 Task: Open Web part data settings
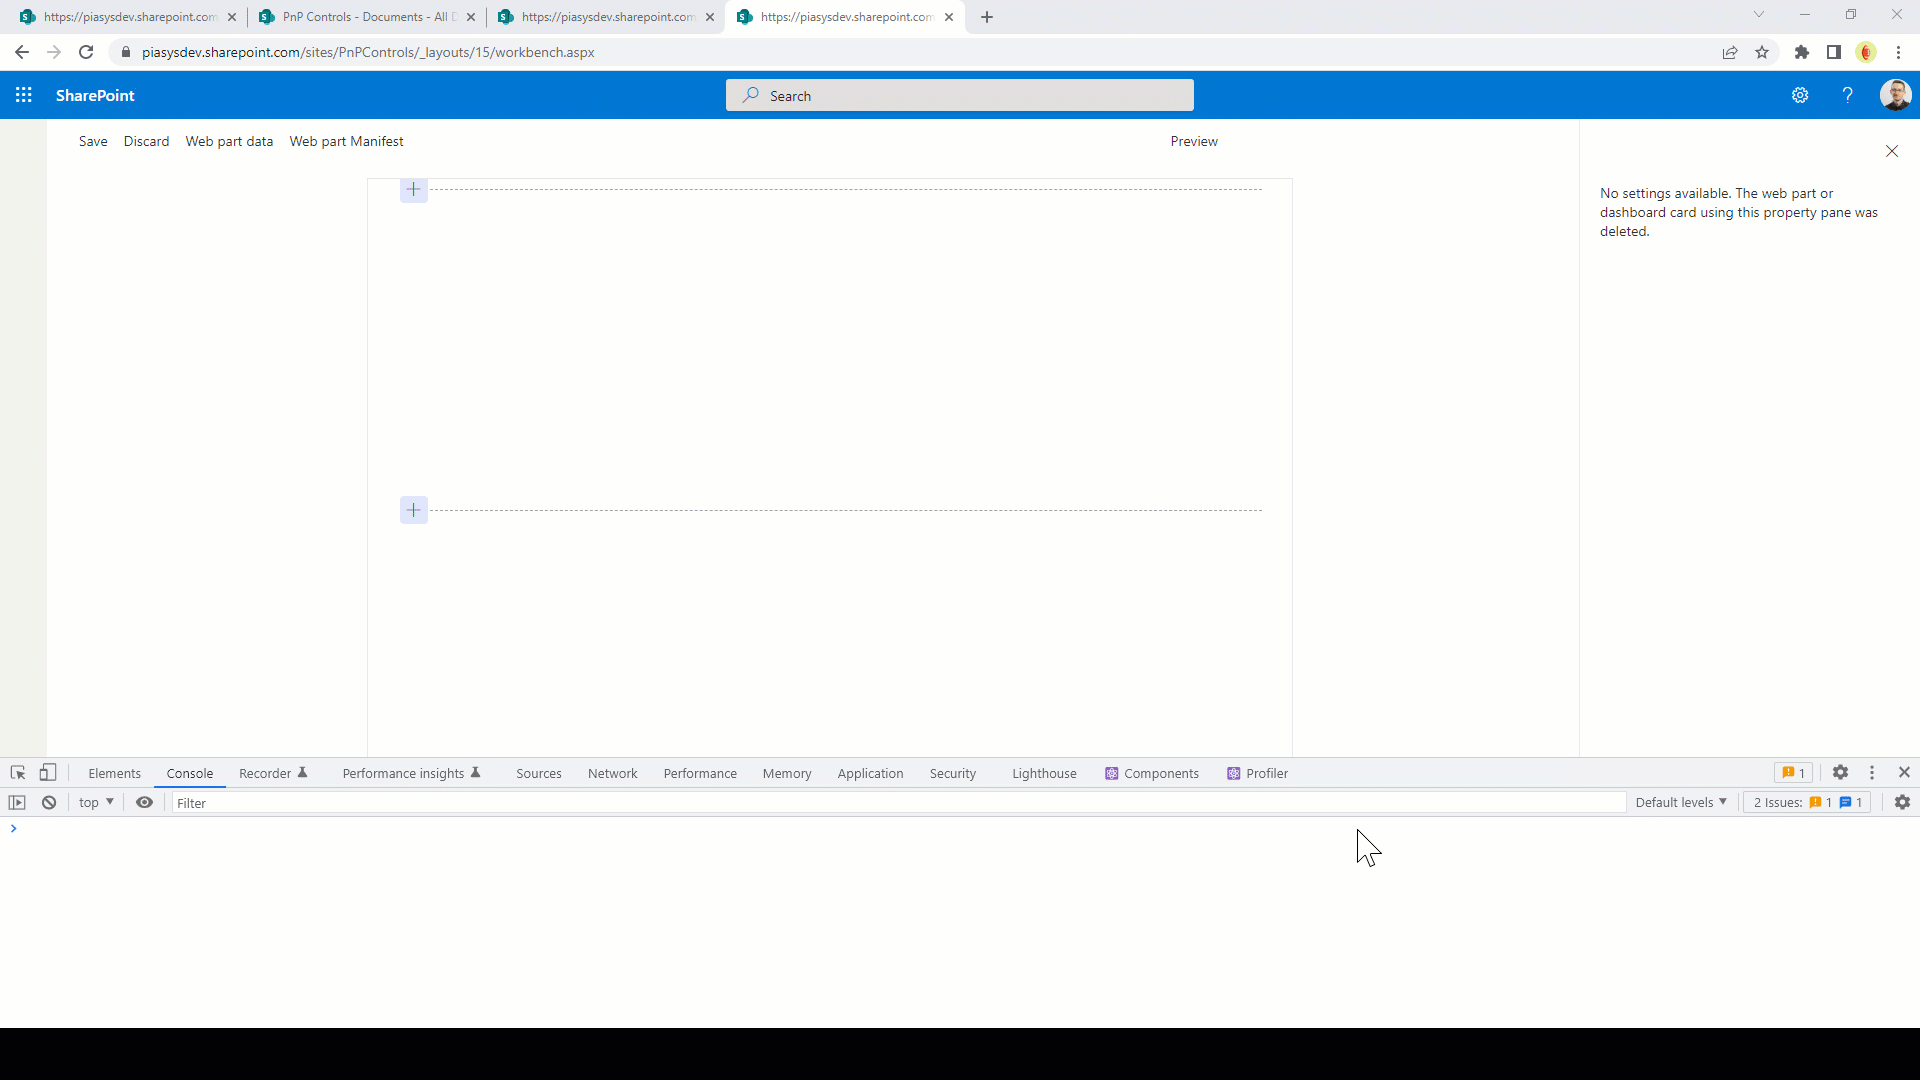click(x=229, y=141)
